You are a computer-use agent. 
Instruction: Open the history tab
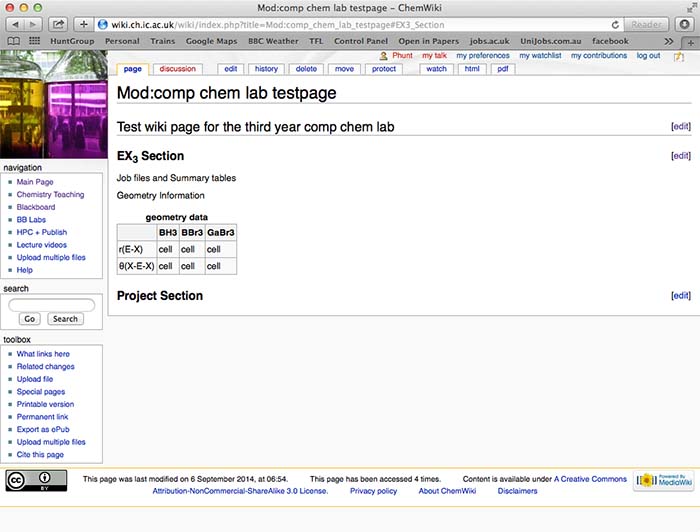point(266,69)
